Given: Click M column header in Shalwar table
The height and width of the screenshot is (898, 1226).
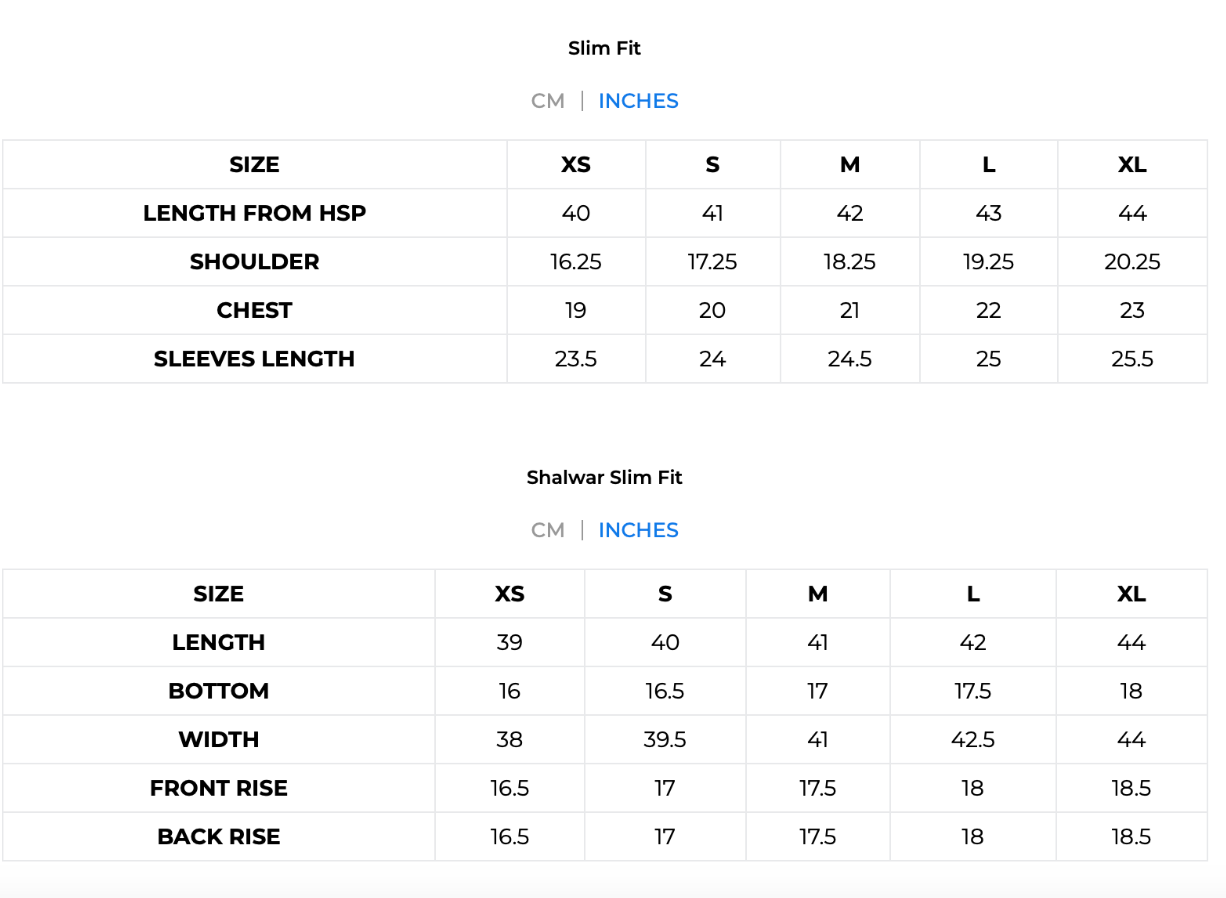Looking at the screenshot, I should tap(818, 594).
